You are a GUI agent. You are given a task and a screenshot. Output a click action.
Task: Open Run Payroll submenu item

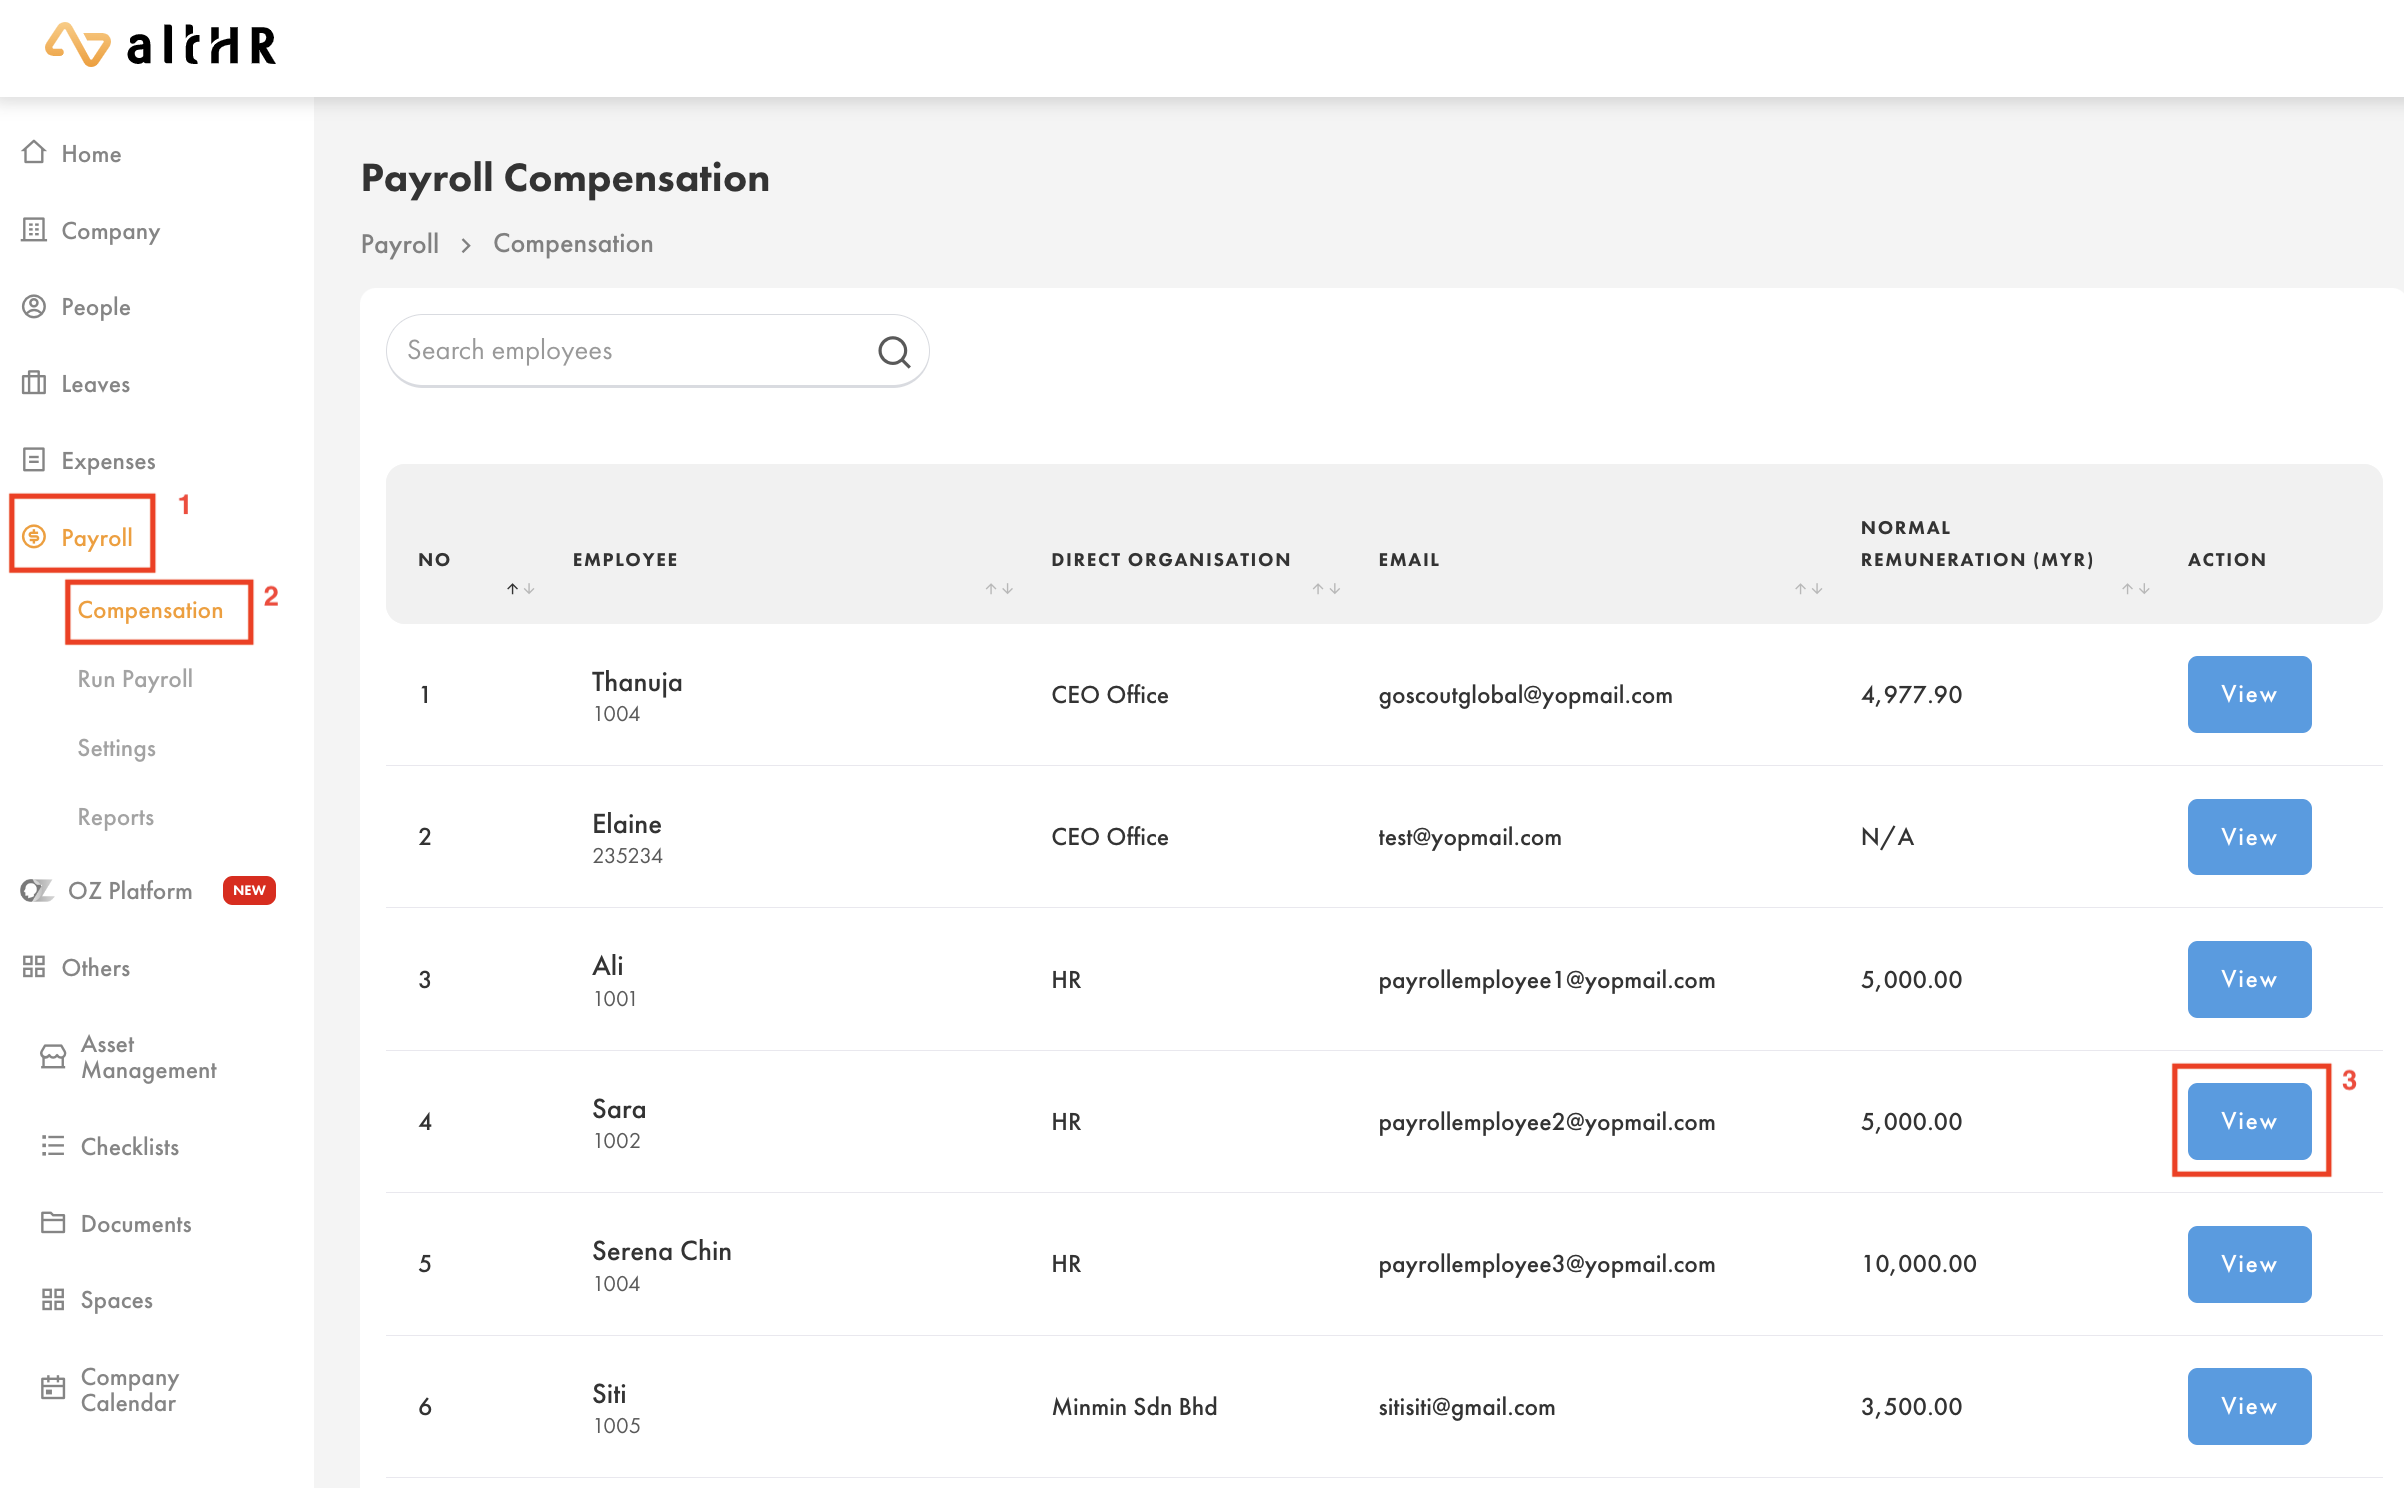pyautogui.click(x=135, y=679)
